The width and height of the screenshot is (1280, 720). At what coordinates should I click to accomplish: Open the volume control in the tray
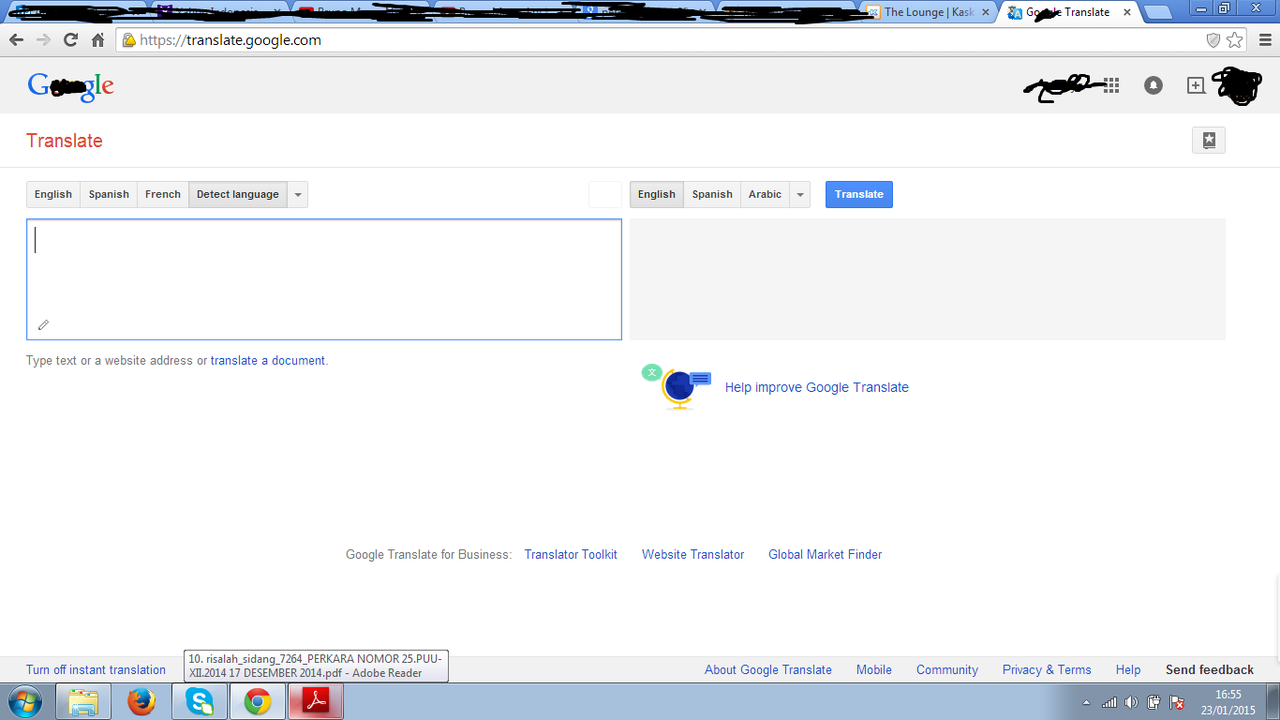1131,703
